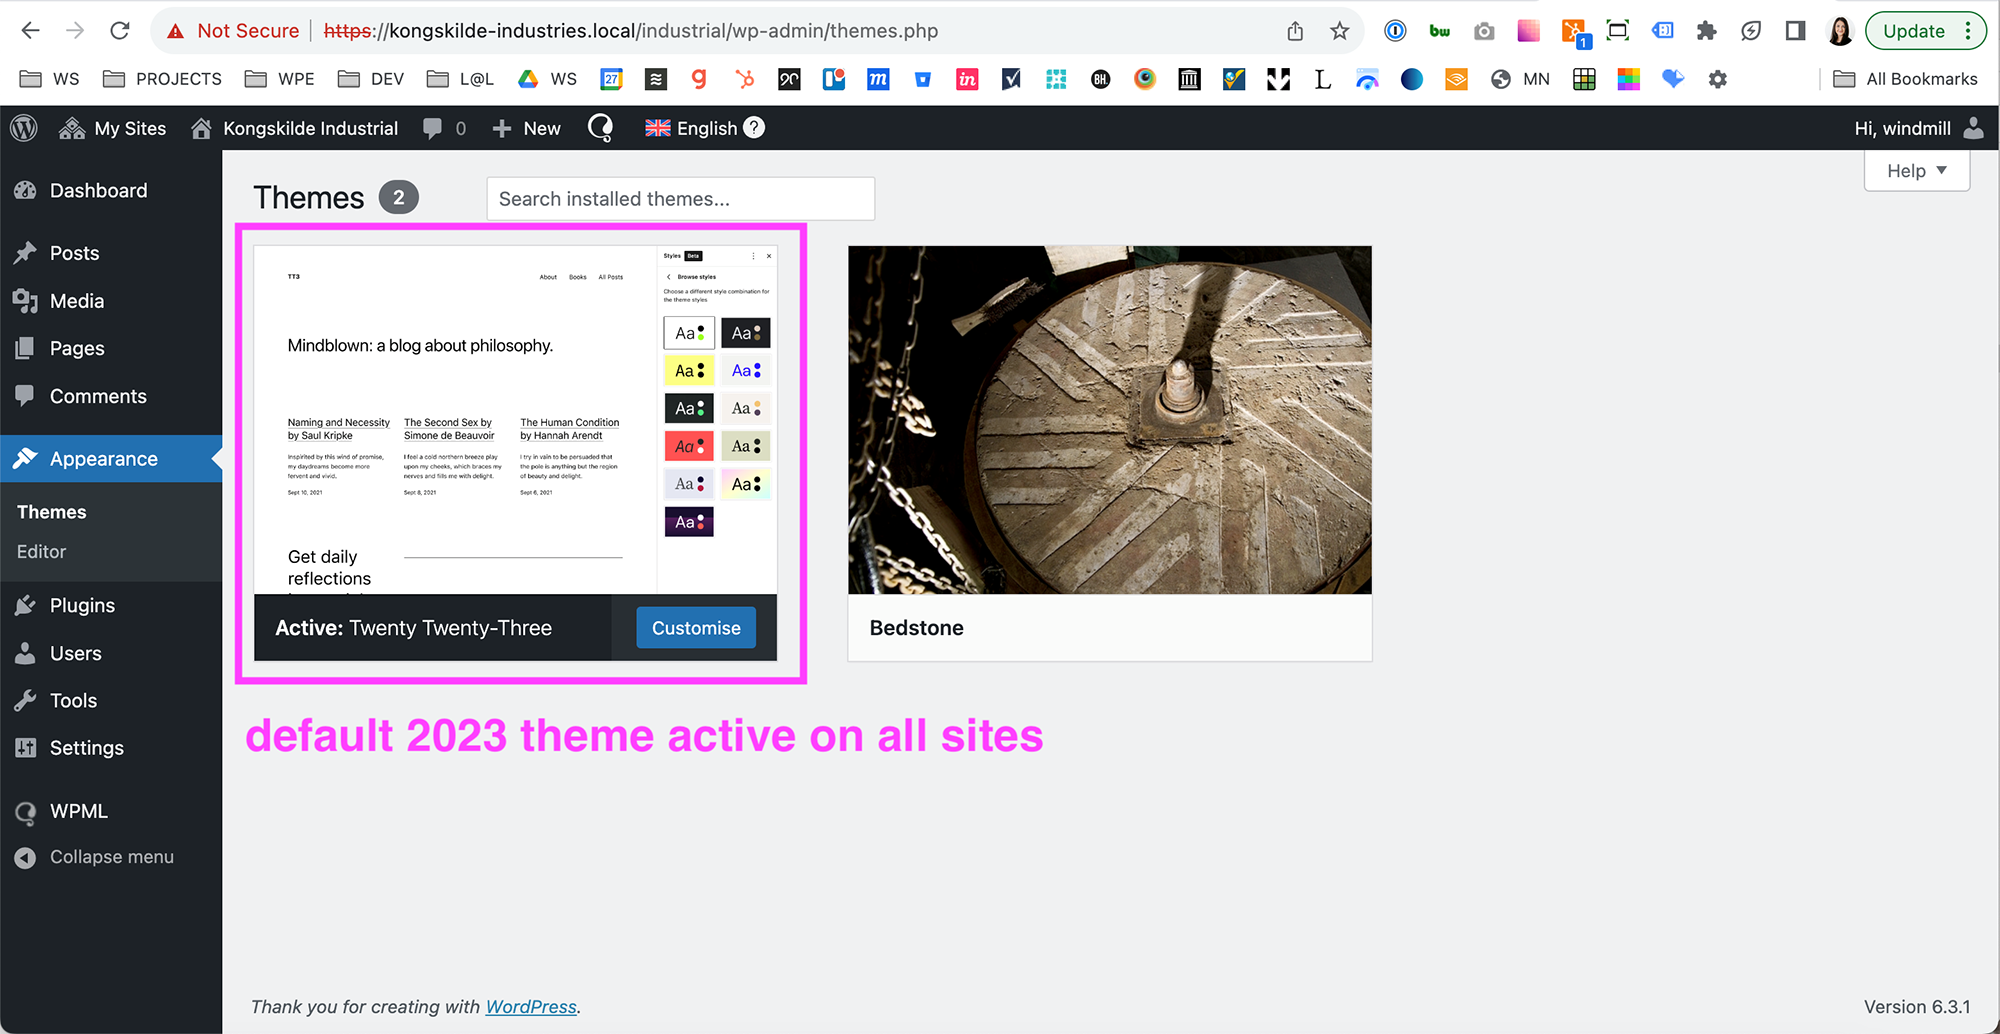Click the Search installed themes field
This screenshot has width=2000, height=1034.
[x=681, y=199]
